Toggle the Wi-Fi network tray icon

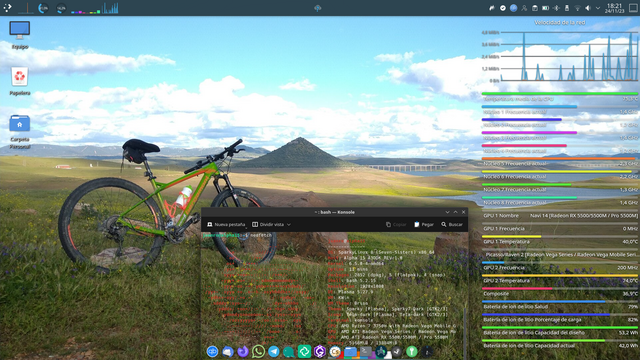pos(577,8)
